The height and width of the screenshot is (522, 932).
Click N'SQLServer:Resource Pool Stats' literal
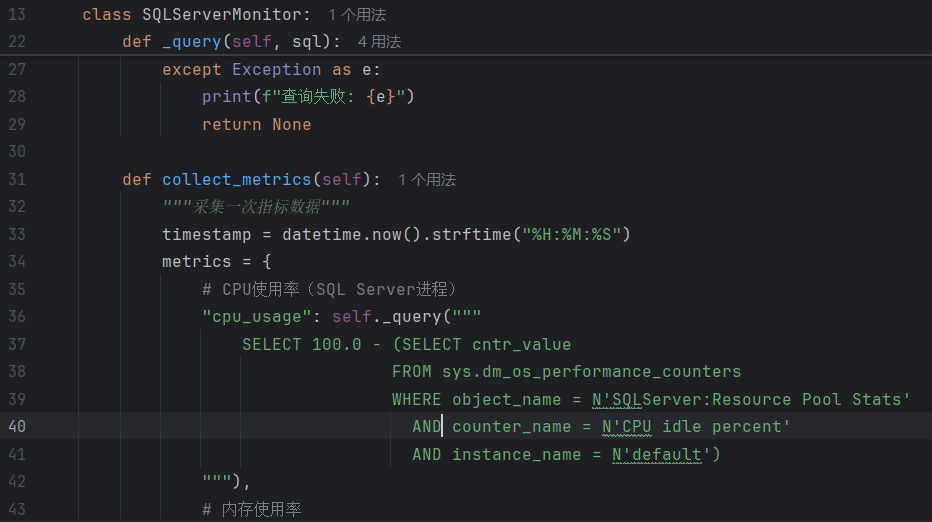pos(751,400)
